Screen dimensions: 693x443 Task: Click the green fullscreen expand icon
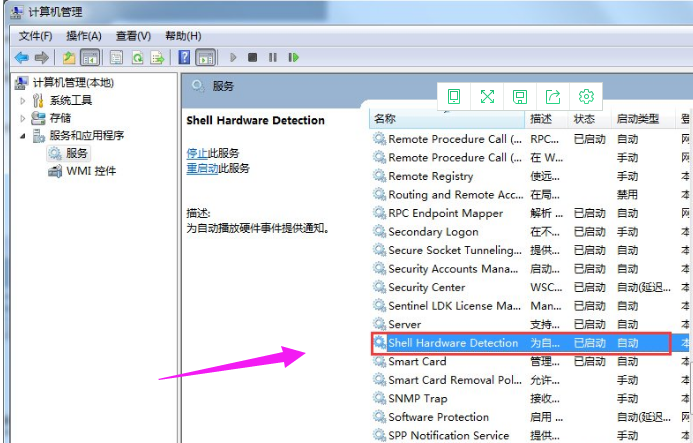click(x=487, y=96)
